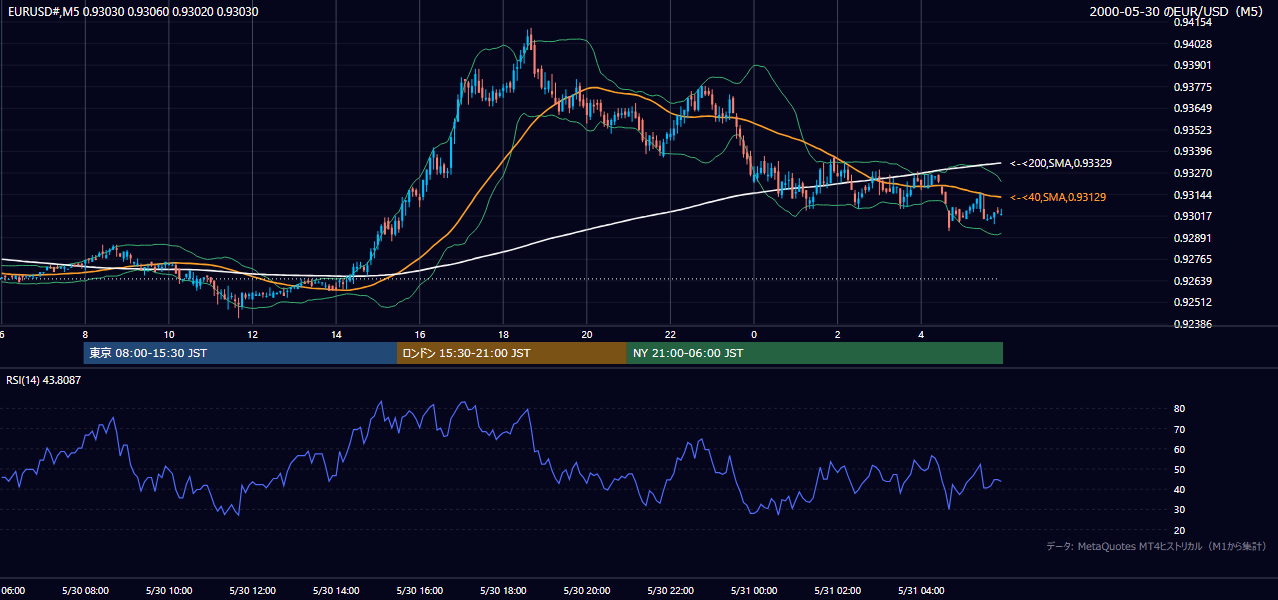Viewport: 1278px width, 600px height.
Task: Click bottom time label 5/30 14:00
Action: tap(335, 590)
